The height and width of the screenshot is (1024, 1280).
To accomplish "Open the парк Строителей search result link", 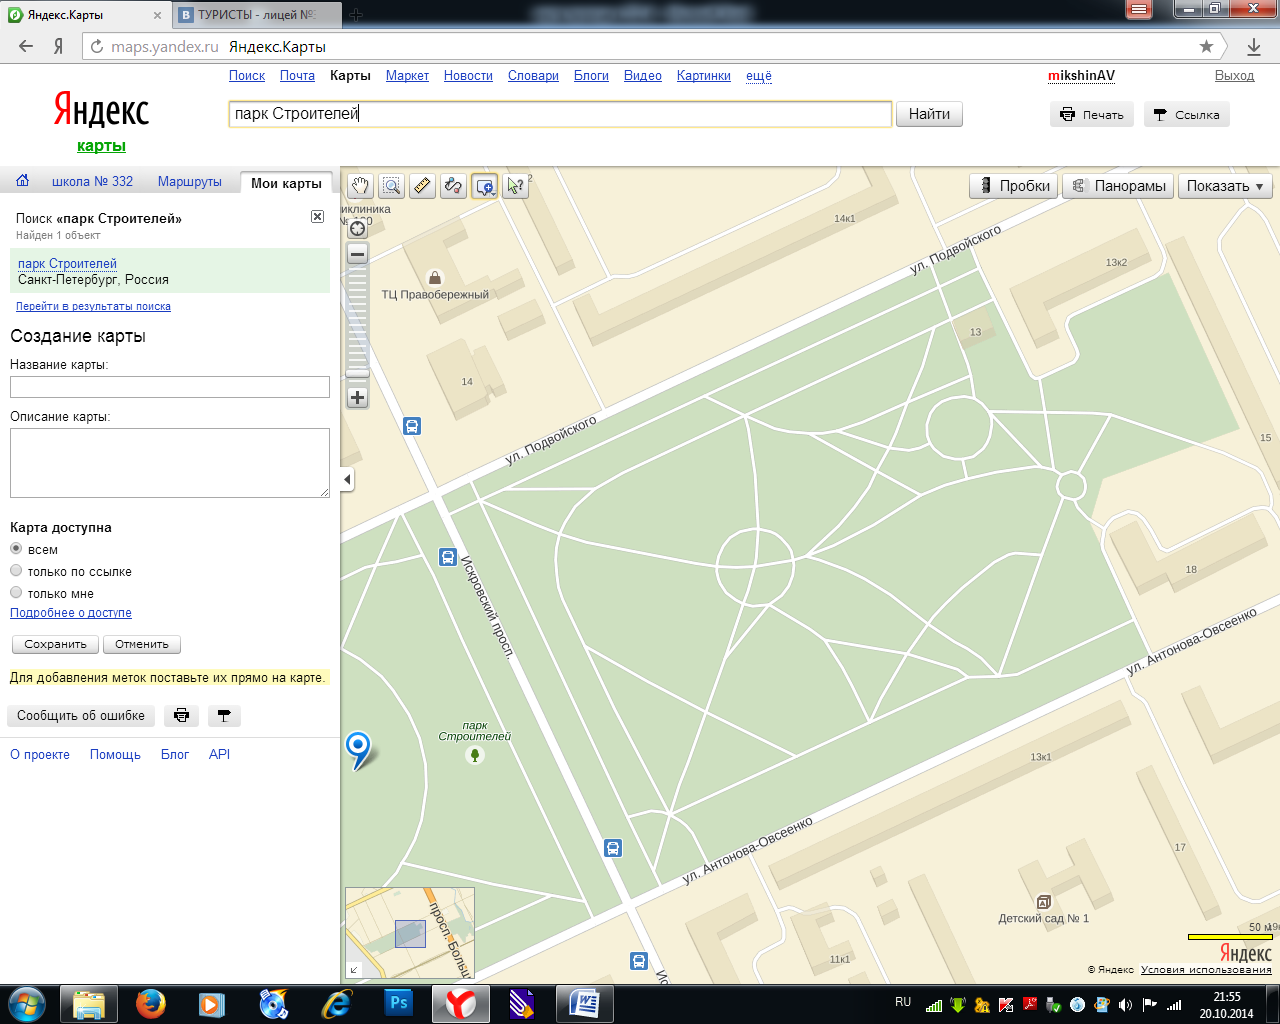I will click(x=67, y=264).
